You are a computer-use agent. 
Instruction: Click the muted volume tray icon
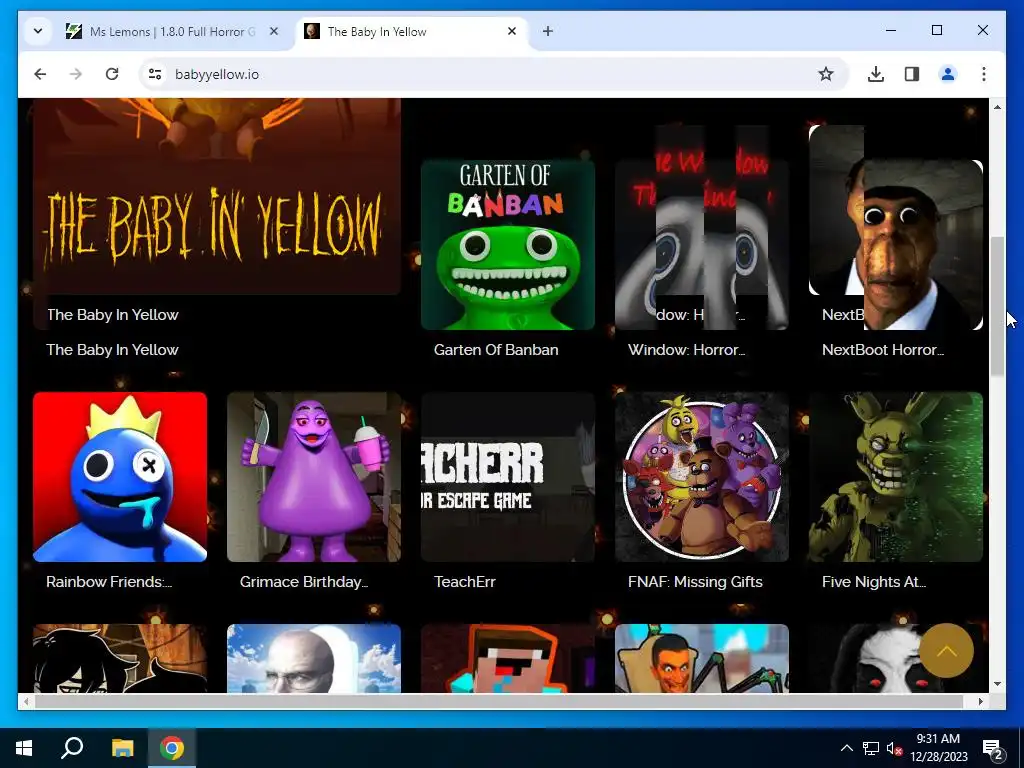(894, 748)
